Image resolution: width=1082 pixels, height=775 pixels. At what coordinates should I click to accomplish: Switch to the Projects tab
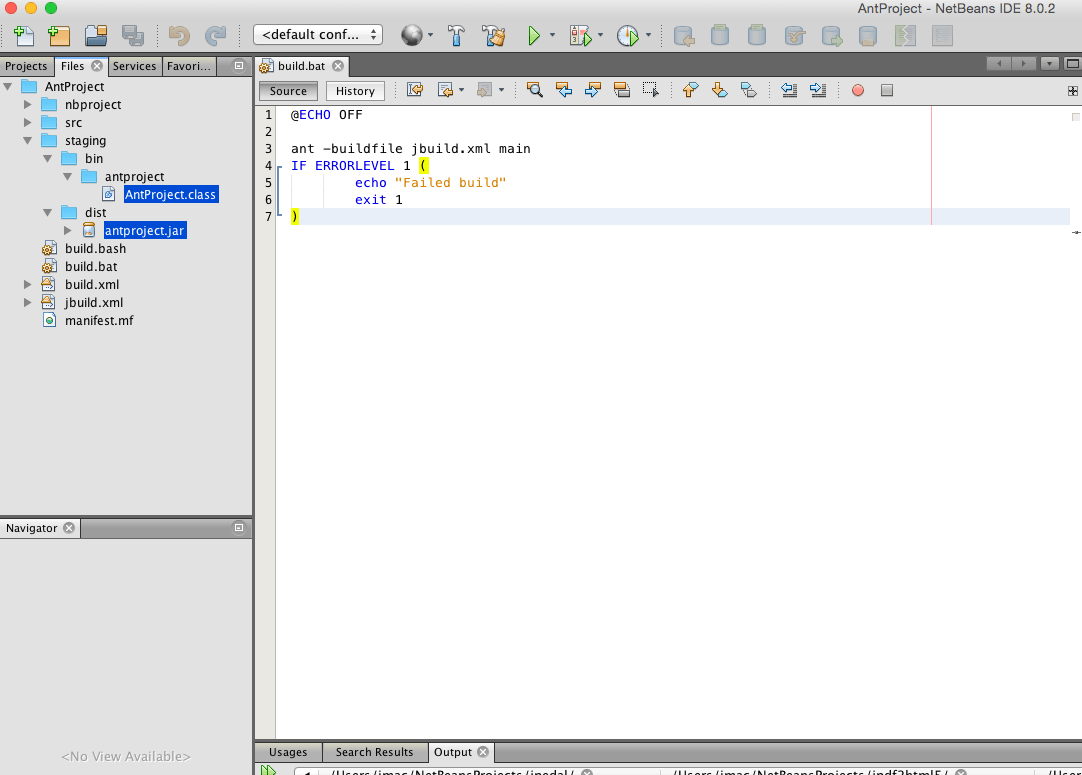(26, 66)
